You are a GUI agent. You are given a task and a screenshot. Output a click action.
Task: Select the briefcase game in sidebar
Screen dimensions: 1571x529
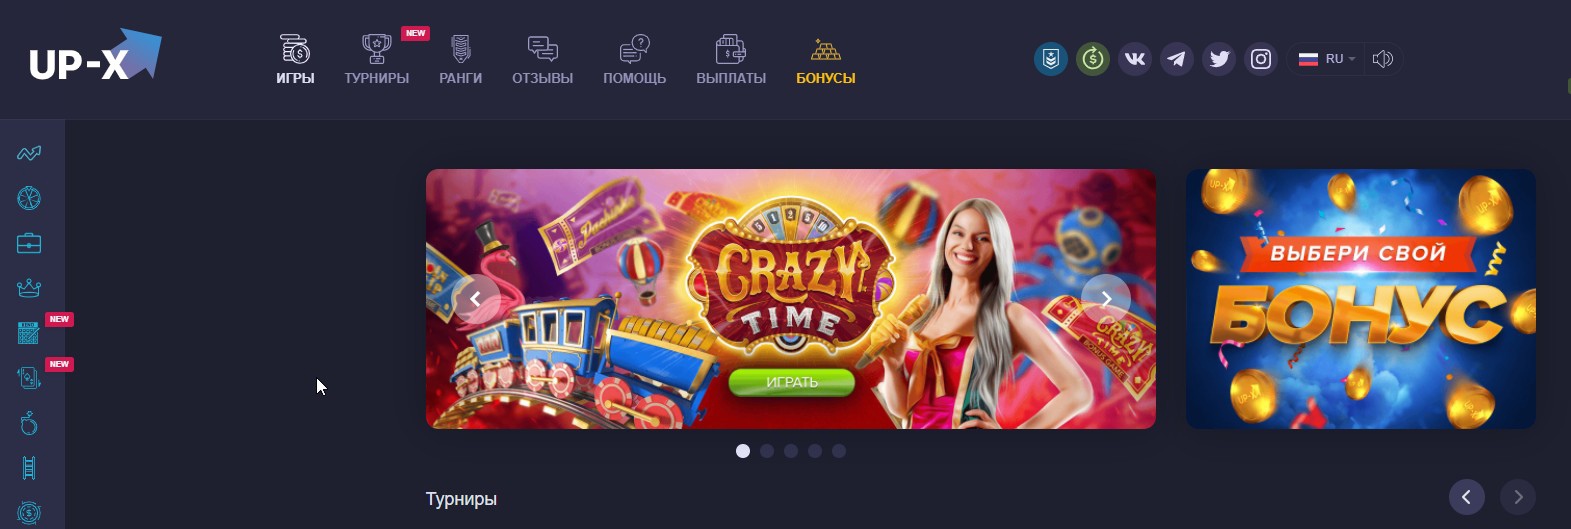point(29,243)
